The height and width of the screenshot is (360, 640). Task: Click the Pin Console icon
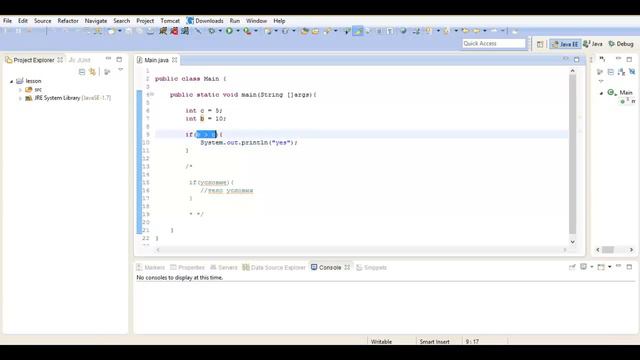(572, 267)
